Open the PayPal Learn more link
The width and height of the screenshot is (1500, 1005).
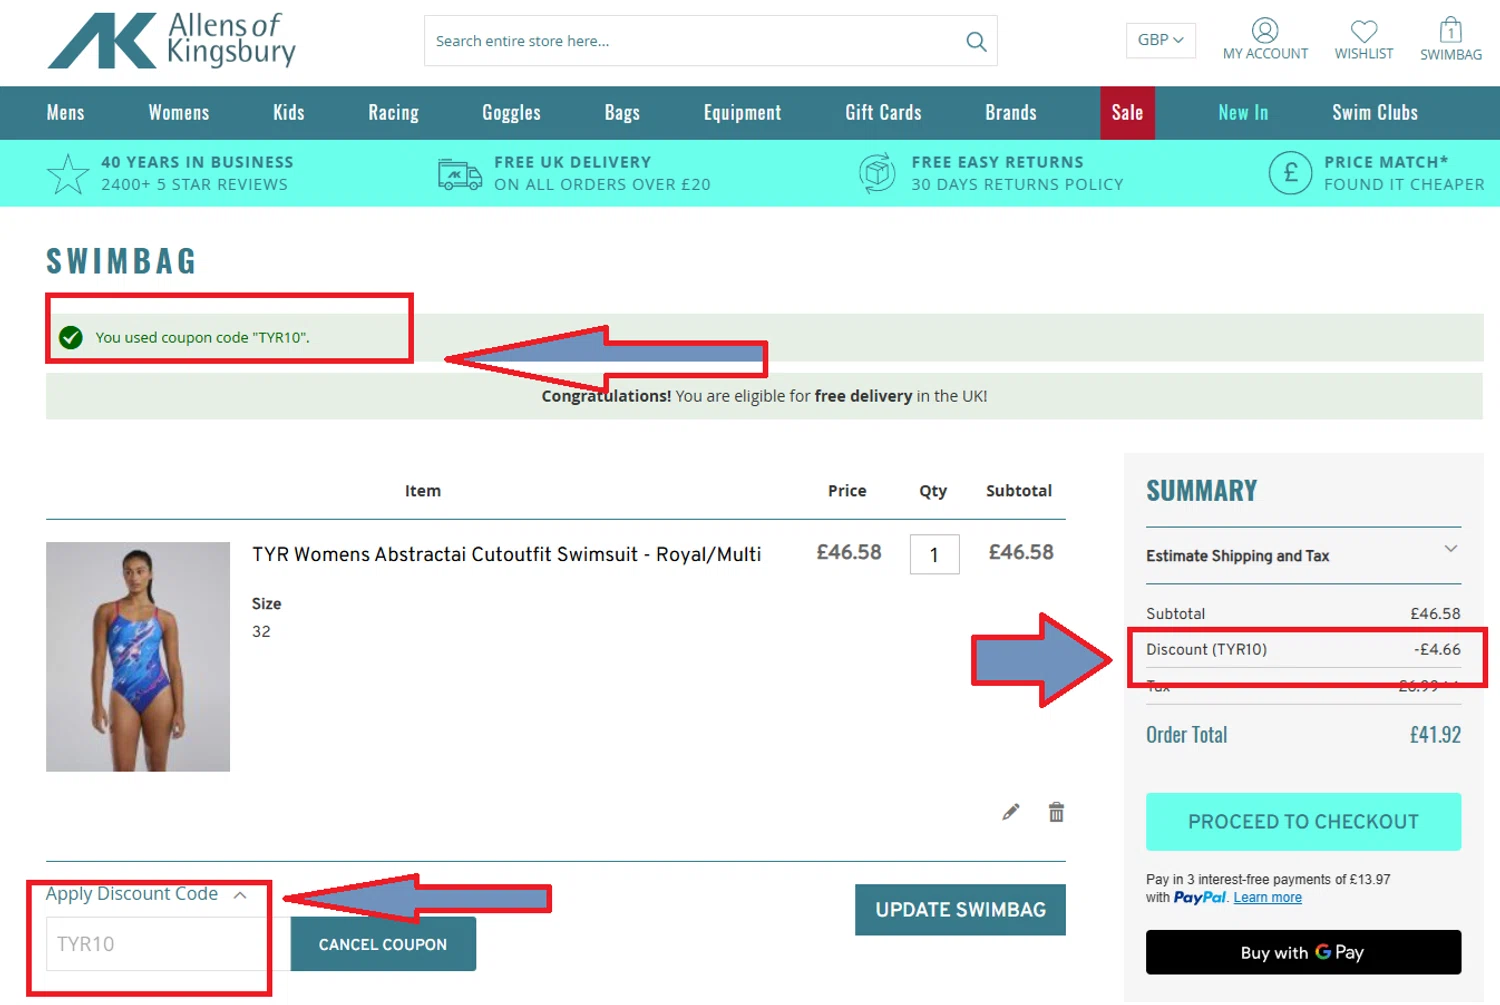(1267, 898)
